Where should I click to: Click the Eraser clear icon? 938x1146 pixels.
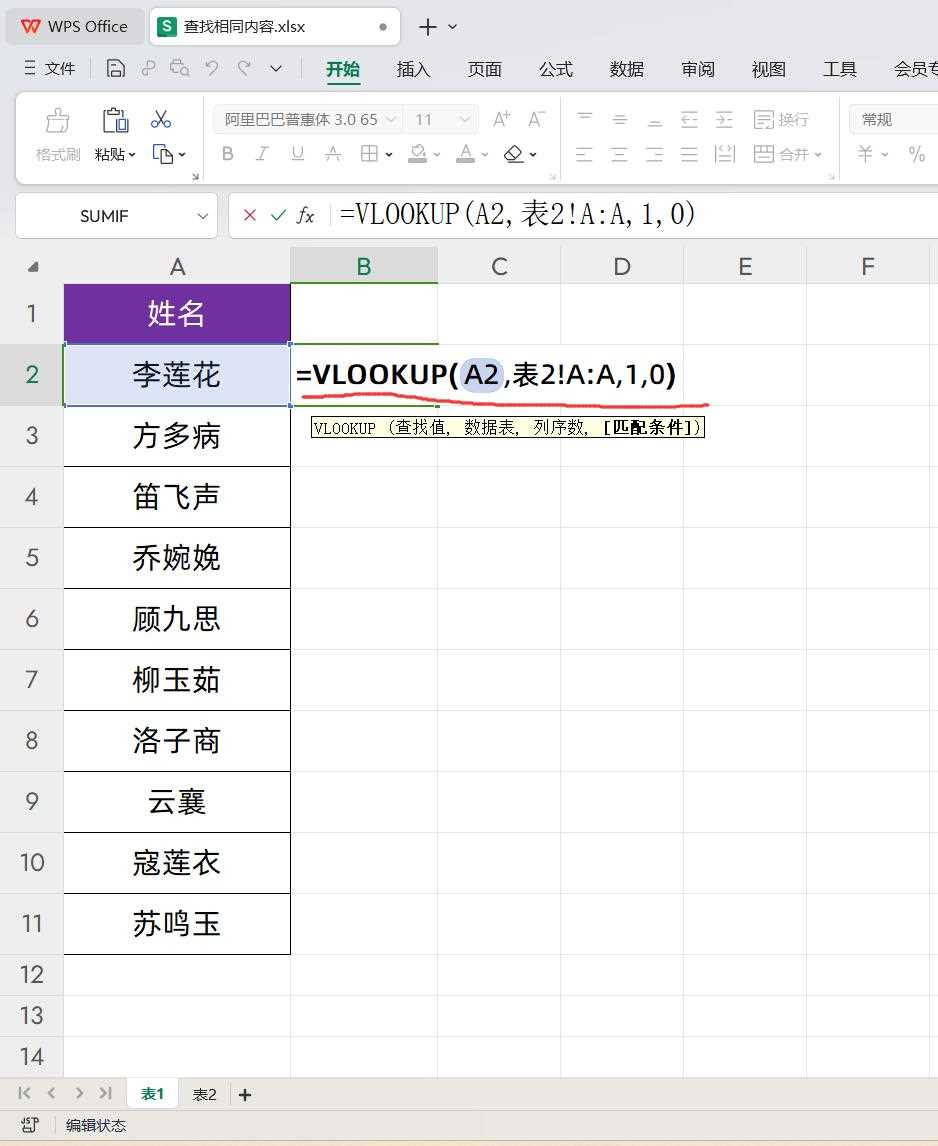coord(513,153)
